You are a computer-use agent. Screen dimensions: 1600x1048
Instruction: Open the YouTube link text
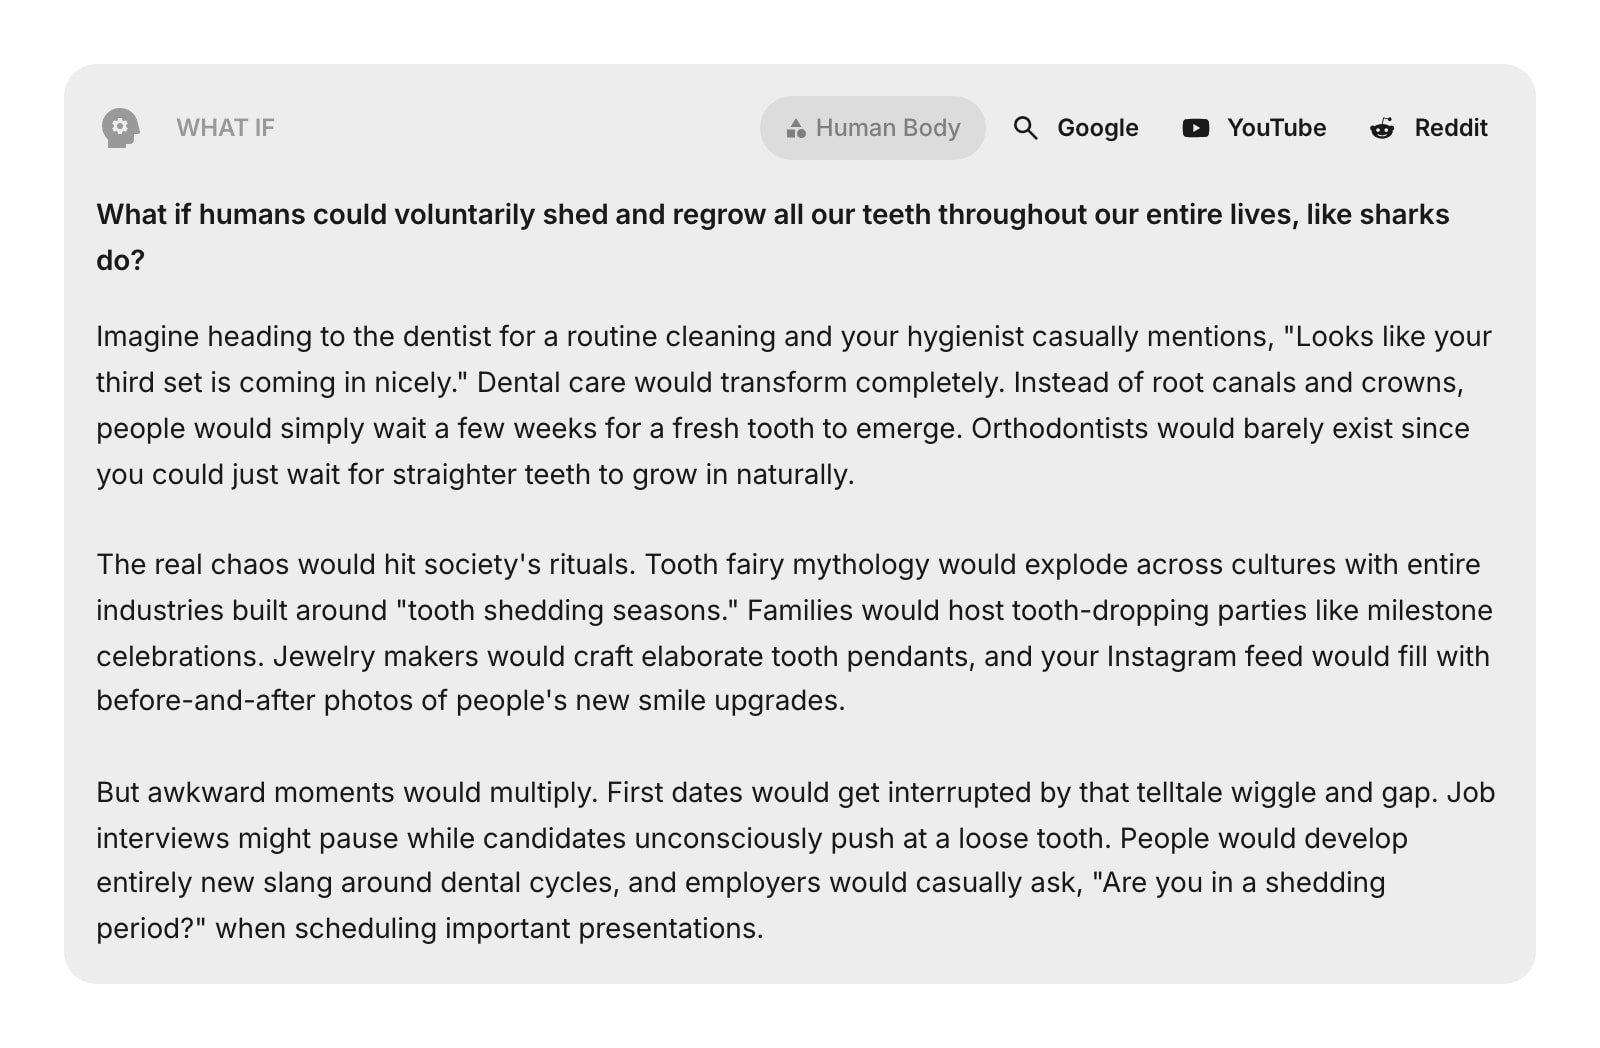(x=1276, y=128)
